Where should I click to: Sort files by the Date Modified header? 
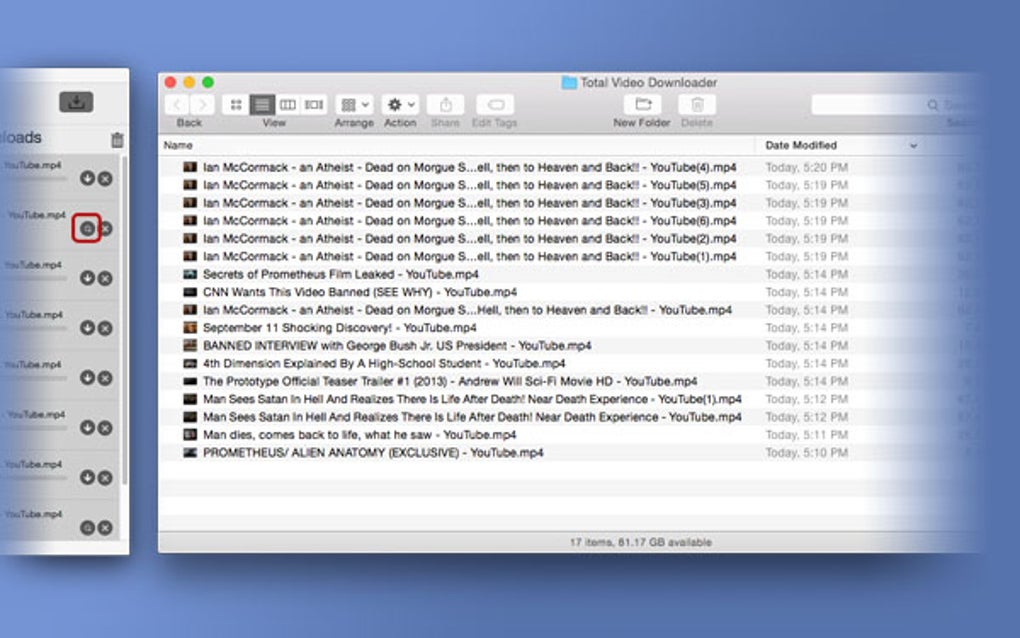[x=801, y=145]
